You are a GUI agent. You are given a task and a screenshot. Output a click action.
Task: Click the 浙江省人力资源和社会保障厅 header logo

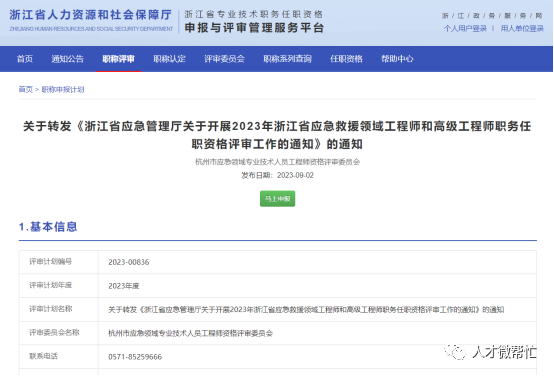click(x=91, y=20)
